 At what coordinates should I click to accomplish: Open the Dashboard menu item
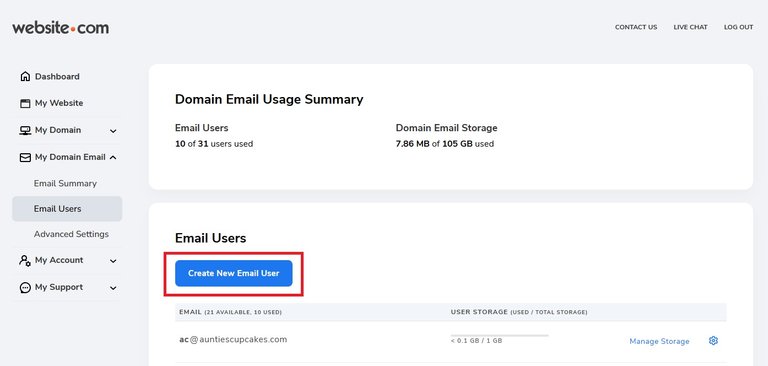click(x=57, y=76)
